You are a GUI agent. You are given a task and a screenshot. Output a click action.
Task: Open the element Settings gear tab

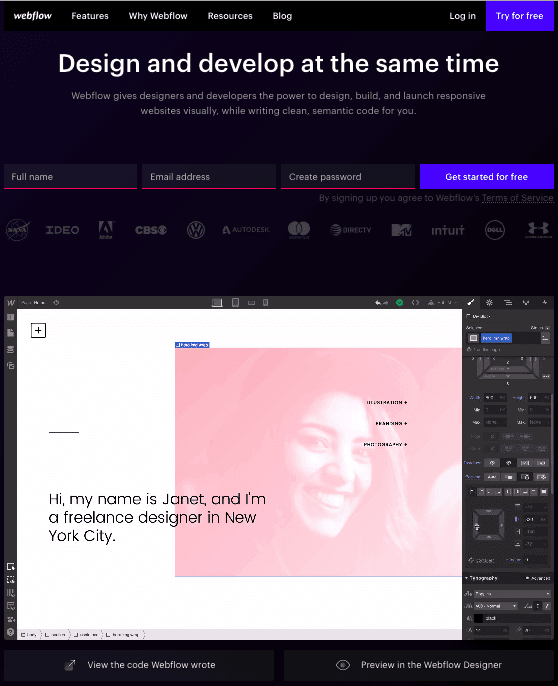(489, 302)
